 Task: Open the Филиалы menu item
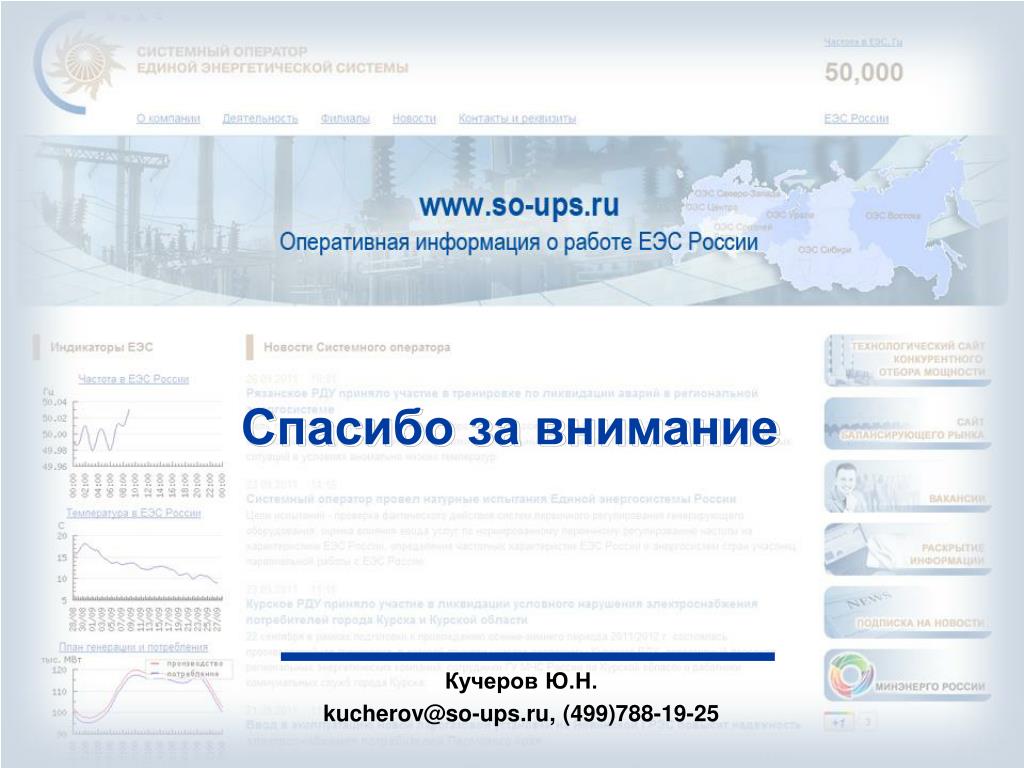click(345, 119)
